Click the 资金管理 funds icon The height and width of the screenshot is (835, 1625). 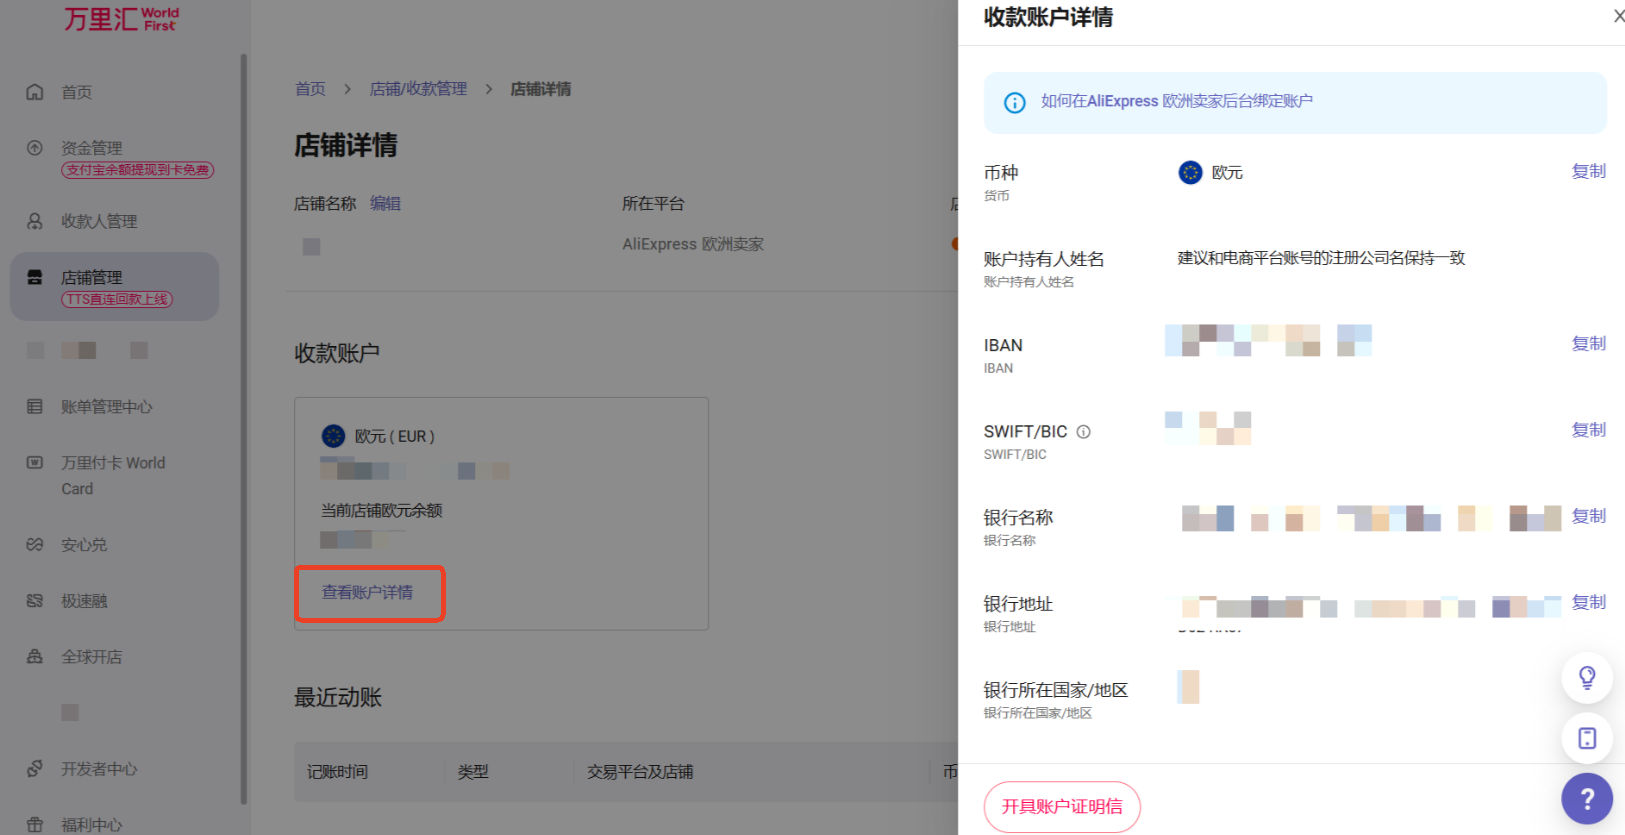pyautogui.click(x=35, y=148)
